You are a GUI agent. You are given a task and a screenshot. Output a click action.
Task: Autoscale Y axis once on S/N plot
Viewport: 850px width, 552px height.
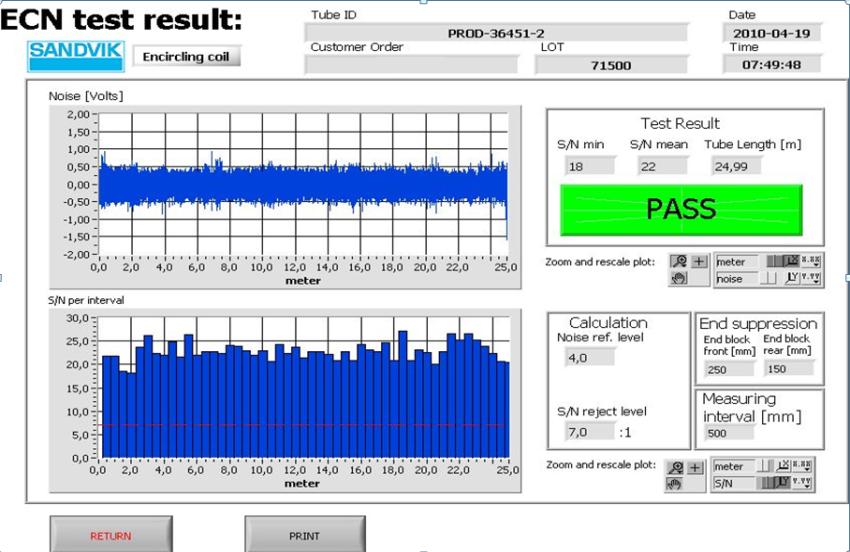[x=782, y=483]
